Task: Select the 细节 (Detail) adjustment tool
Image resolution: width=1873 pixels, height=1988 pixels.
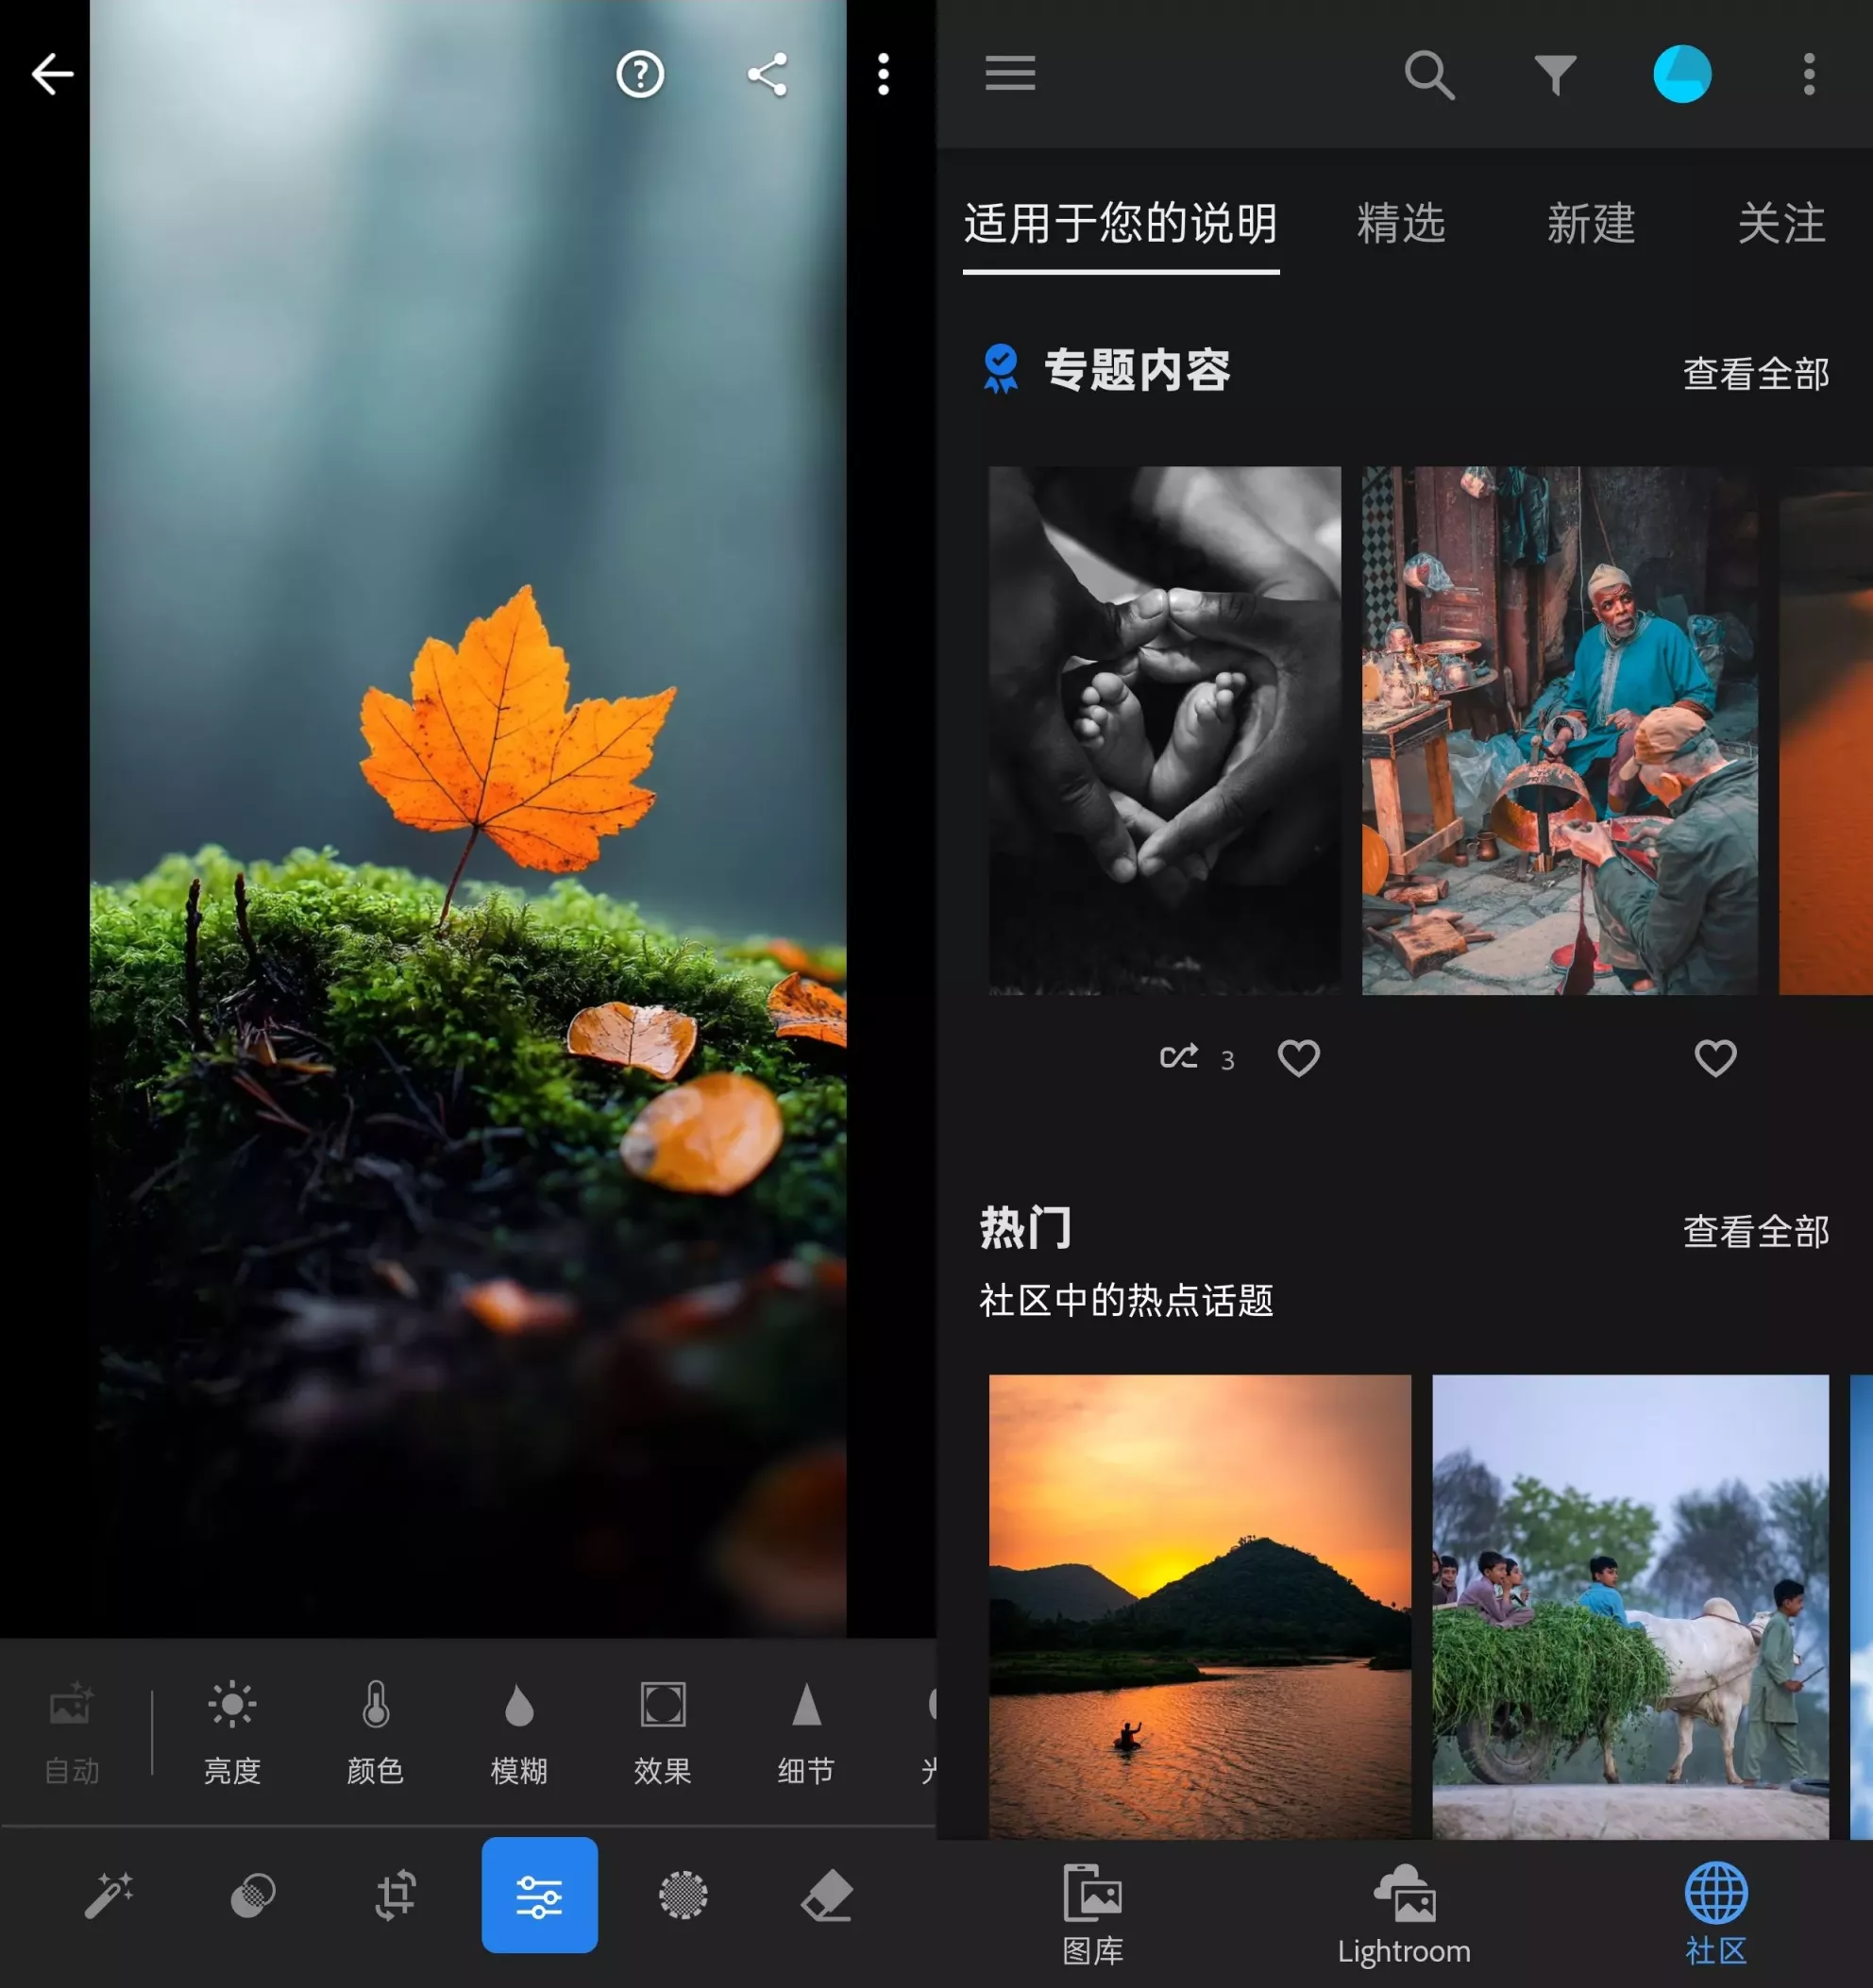Action: 806,1735
